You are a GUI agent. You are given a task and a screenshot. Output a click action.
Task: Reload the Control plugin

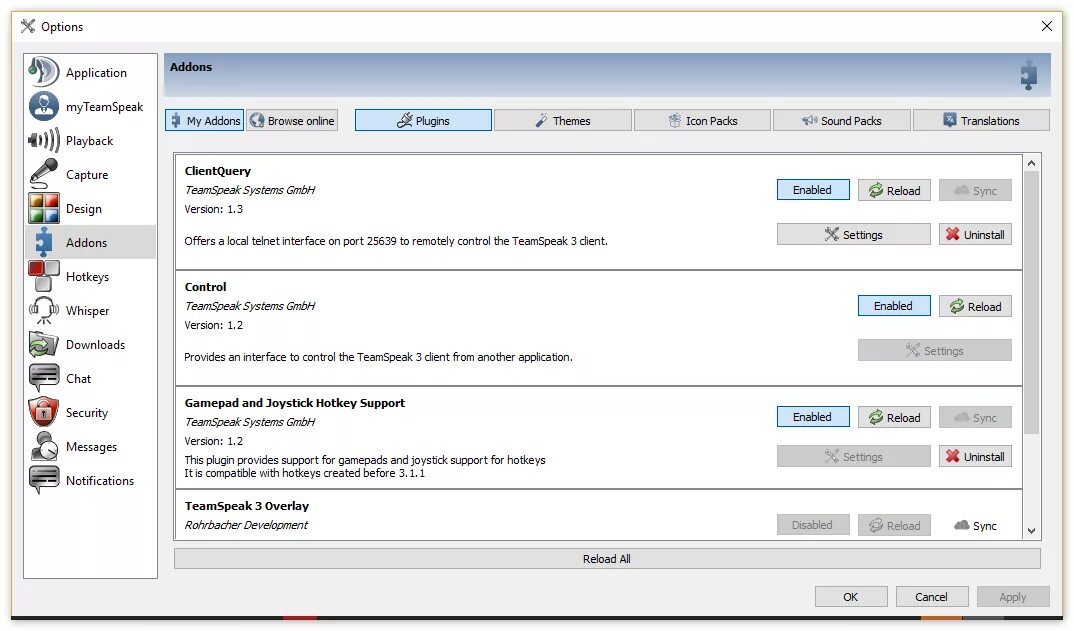(975, 306)
